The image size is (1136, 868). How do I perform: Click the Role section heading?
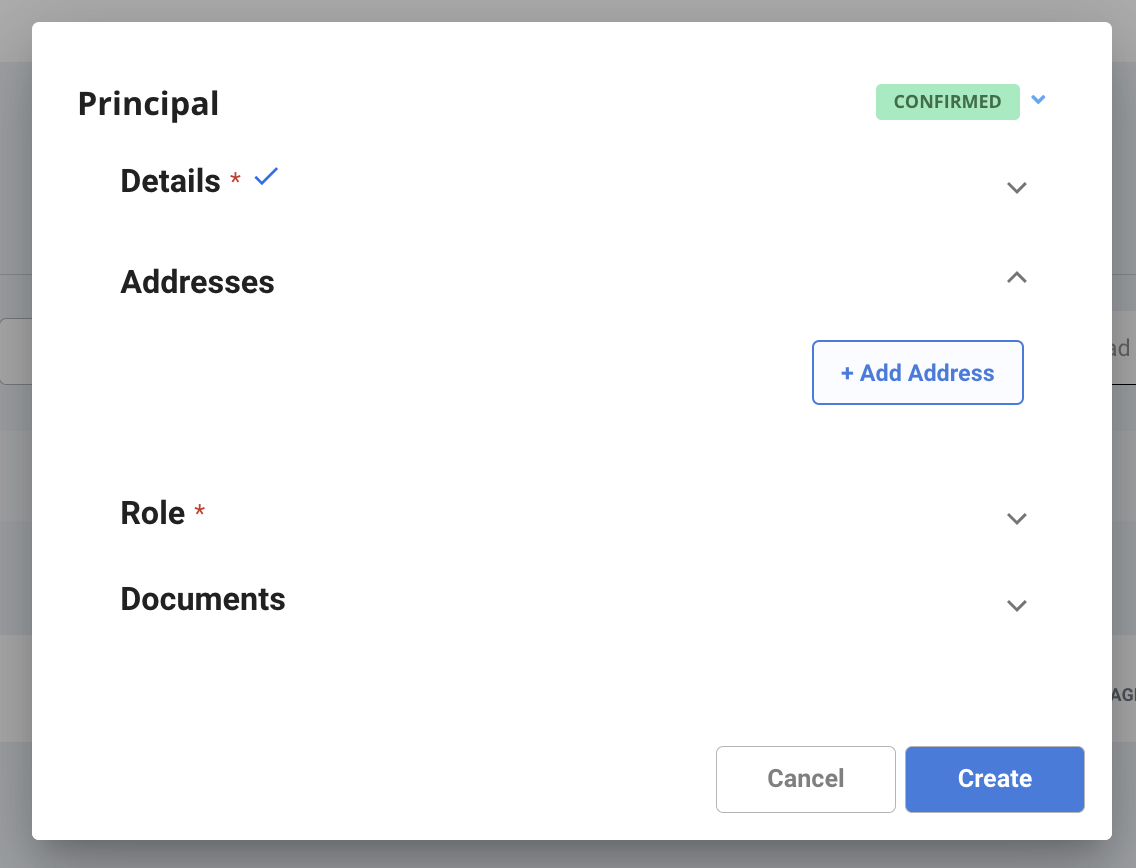[152, 513]
